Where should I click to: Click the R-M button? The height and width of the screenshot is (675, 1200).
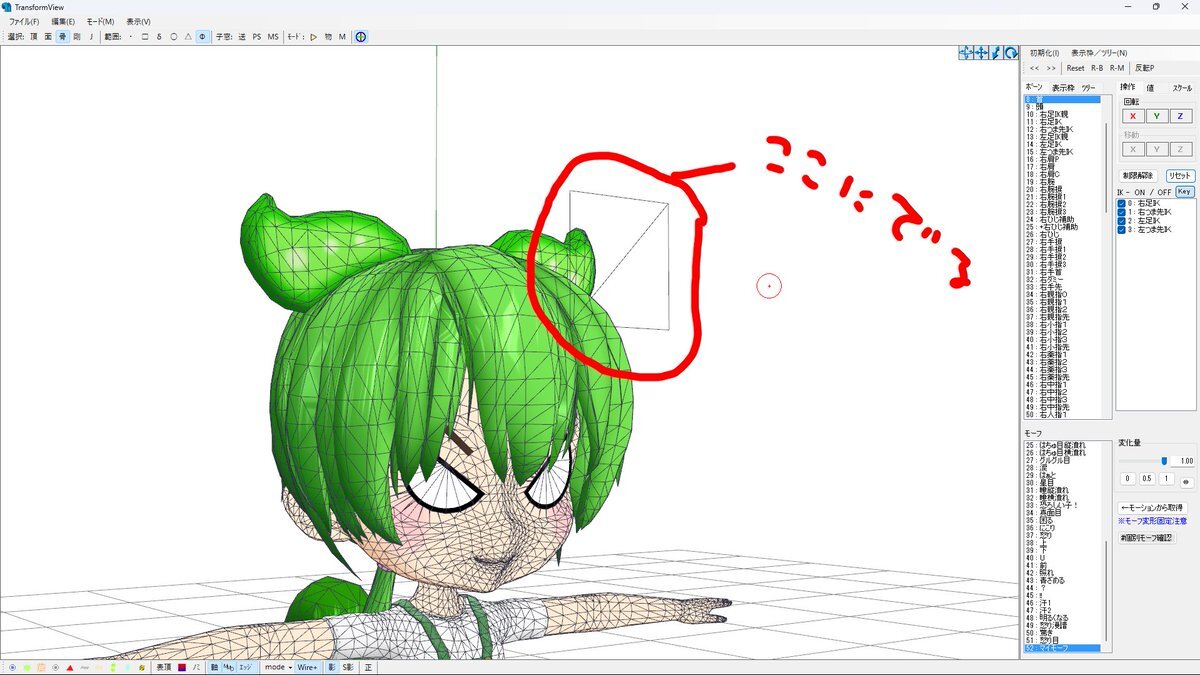coord(1116,68)
